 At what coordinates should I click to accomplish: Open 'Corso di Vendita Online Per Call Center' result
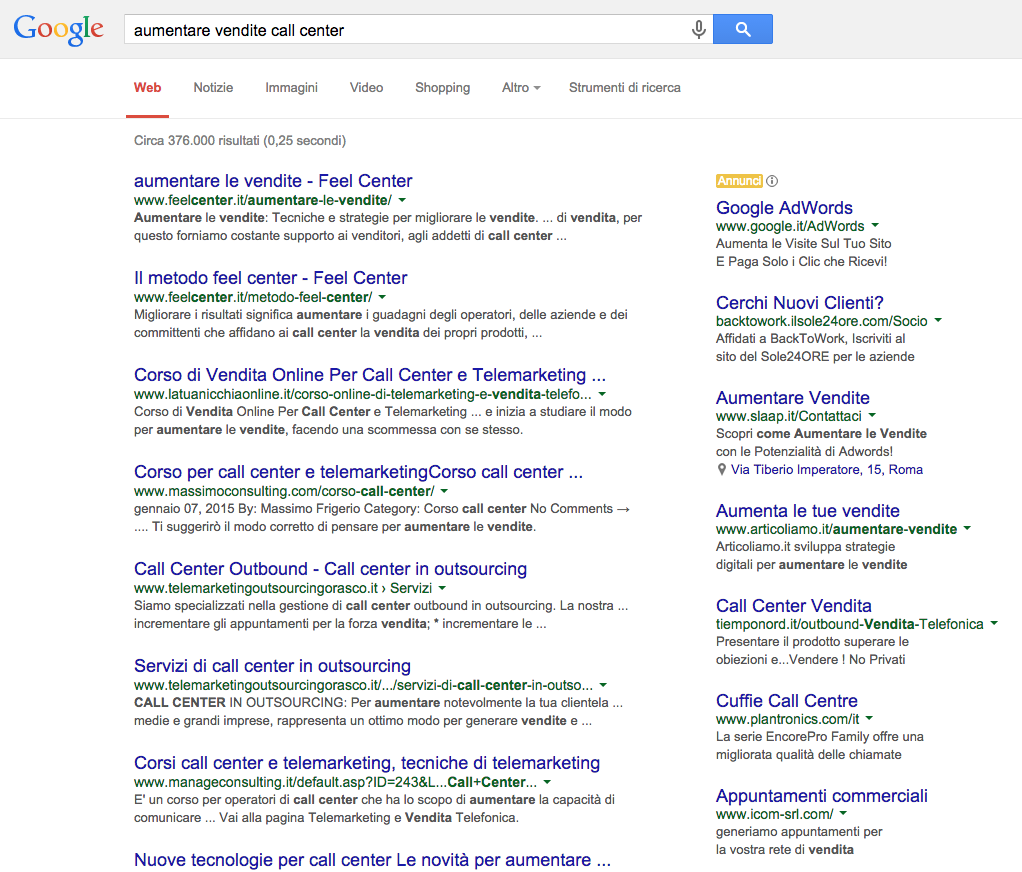pyautogui.click(x=370, y=375)
